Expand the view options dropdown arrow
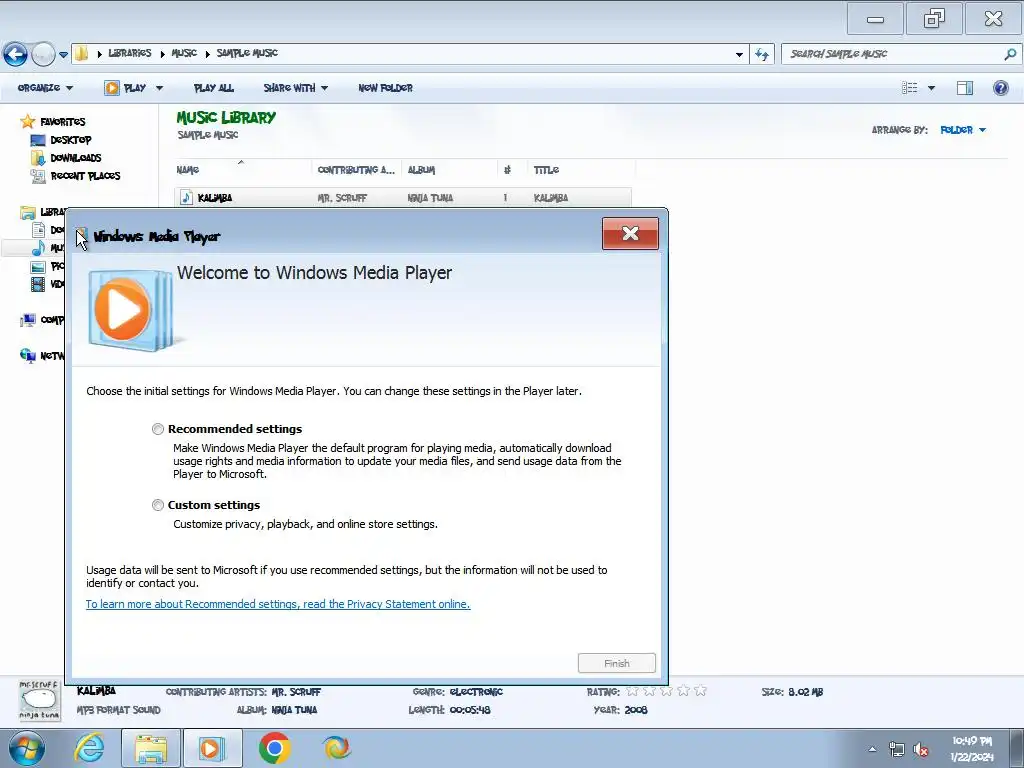Viewport: 1024px width, 768px height. pos(931,88)
